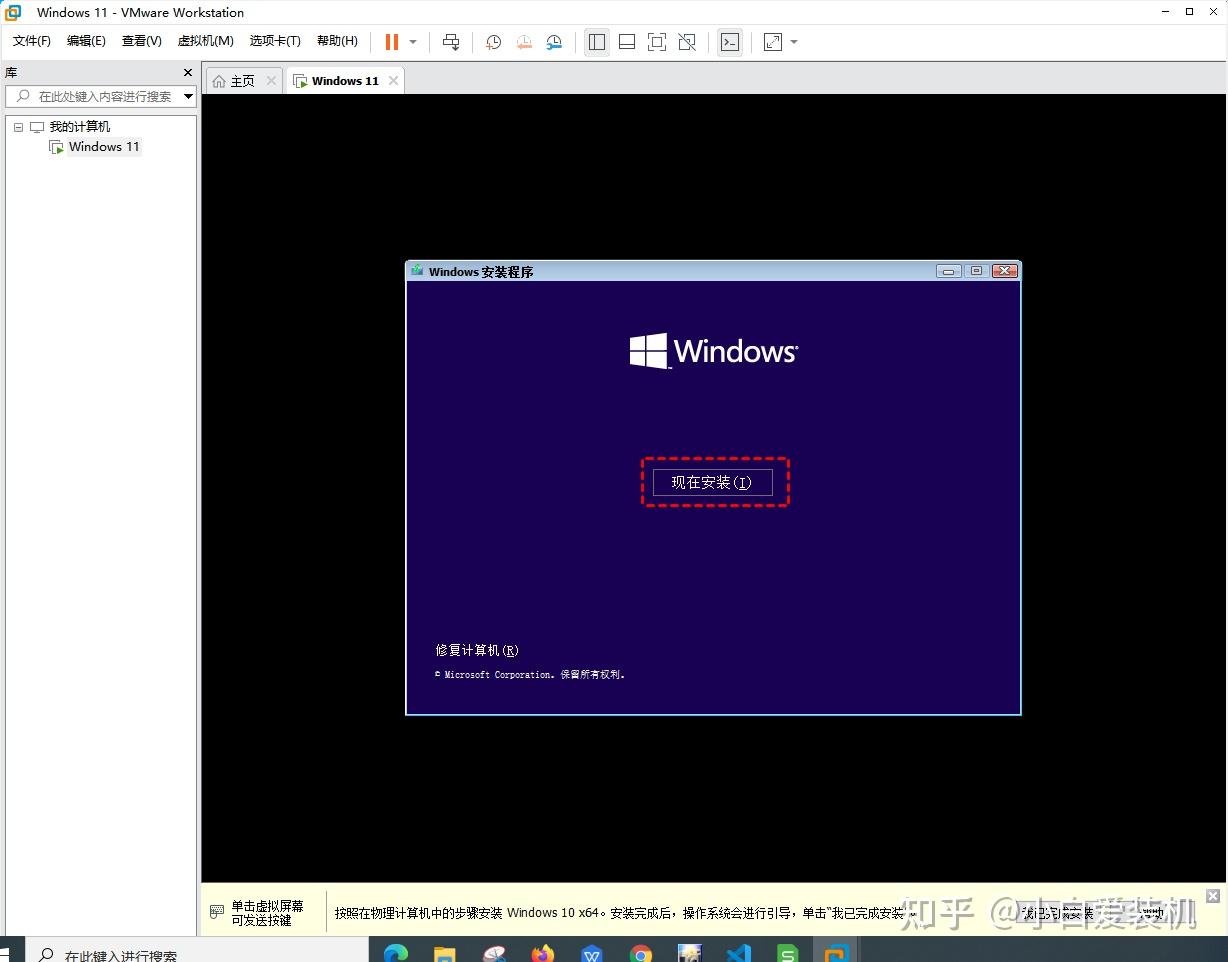The image size is (1228, 962).
Task: Click the Revert Snapshot icon
Action: tap(524, 42)
